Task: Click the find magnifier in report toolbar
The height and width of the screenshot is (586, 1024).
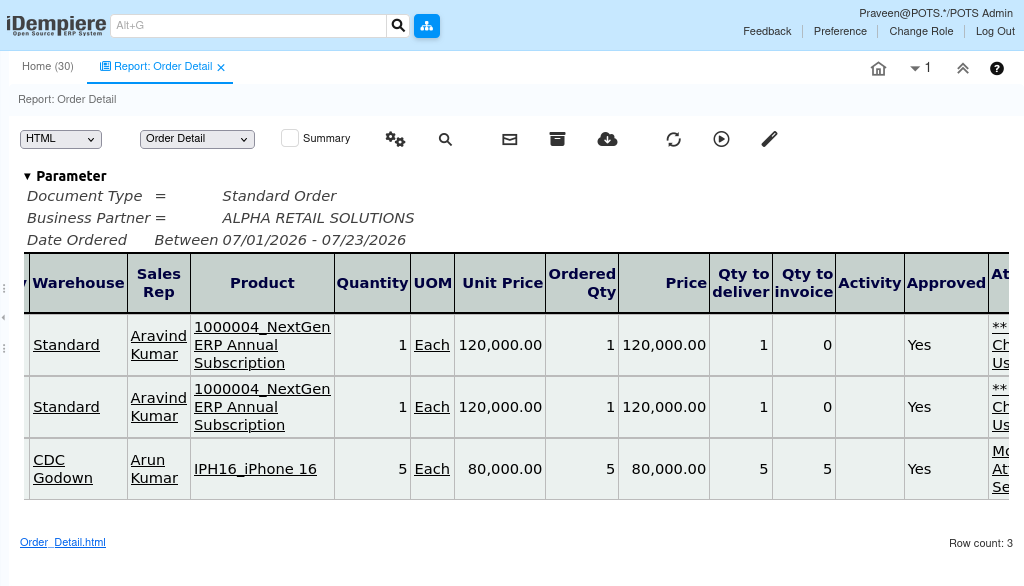Action: 445,139
